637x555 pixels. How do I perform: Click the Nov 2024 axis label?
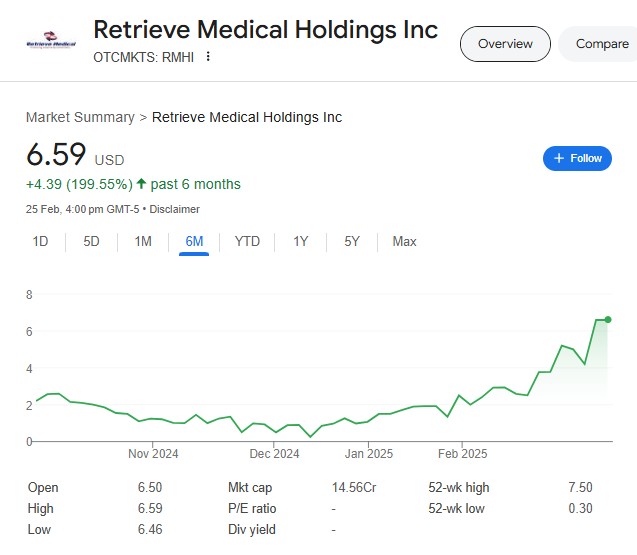click(x=153, y=454)
